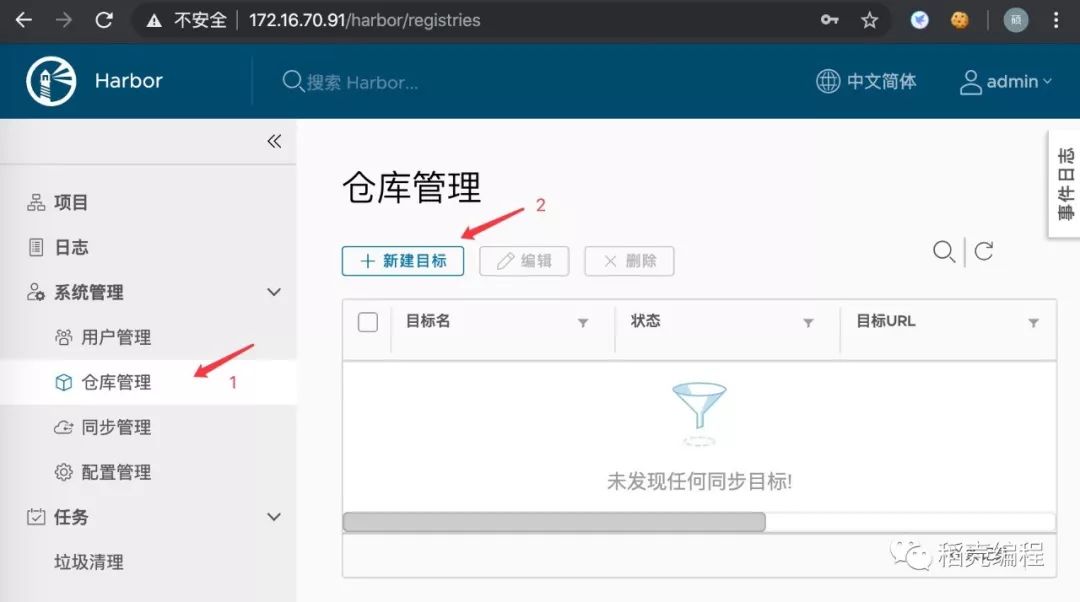This screenshot has width=1080, height=602.
Task: Click the blue bird browser extension icon
Action: pos(919,20)
